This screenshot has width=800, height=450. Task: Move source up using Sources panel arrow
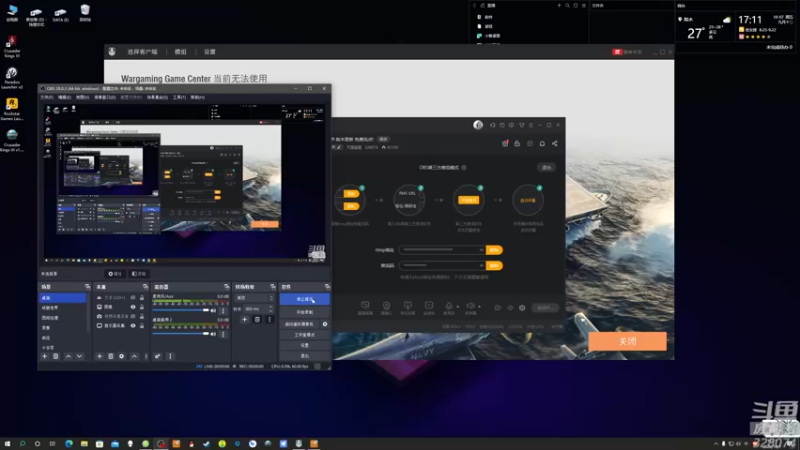[x=134, y=356]
